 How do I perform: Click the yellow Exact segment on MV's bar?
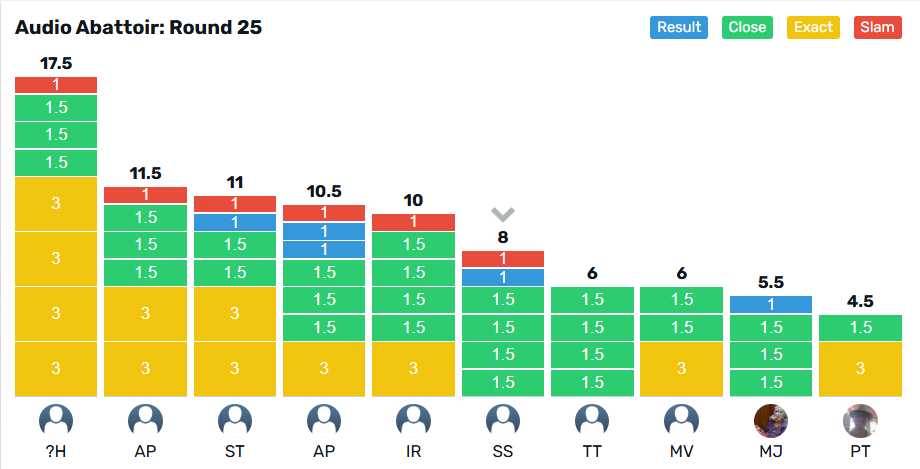click(681, 368)
